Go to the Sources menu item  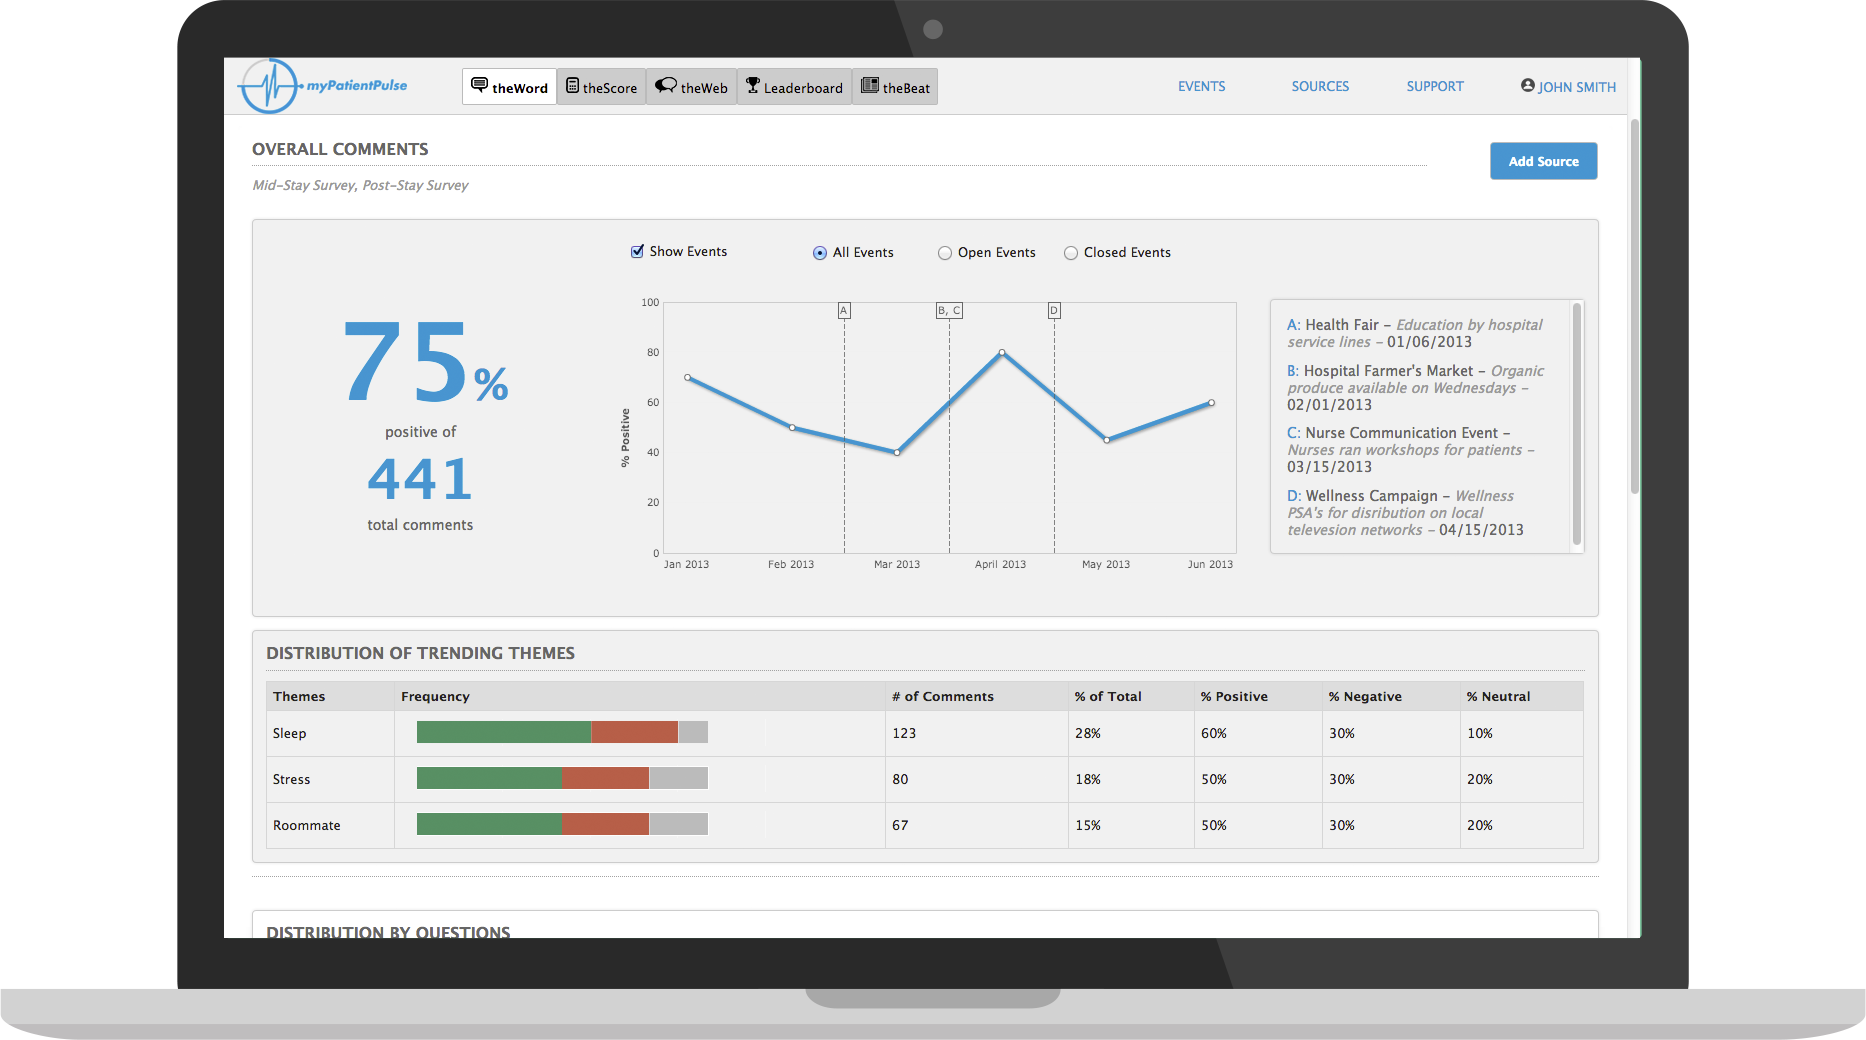click(1320, 87)
